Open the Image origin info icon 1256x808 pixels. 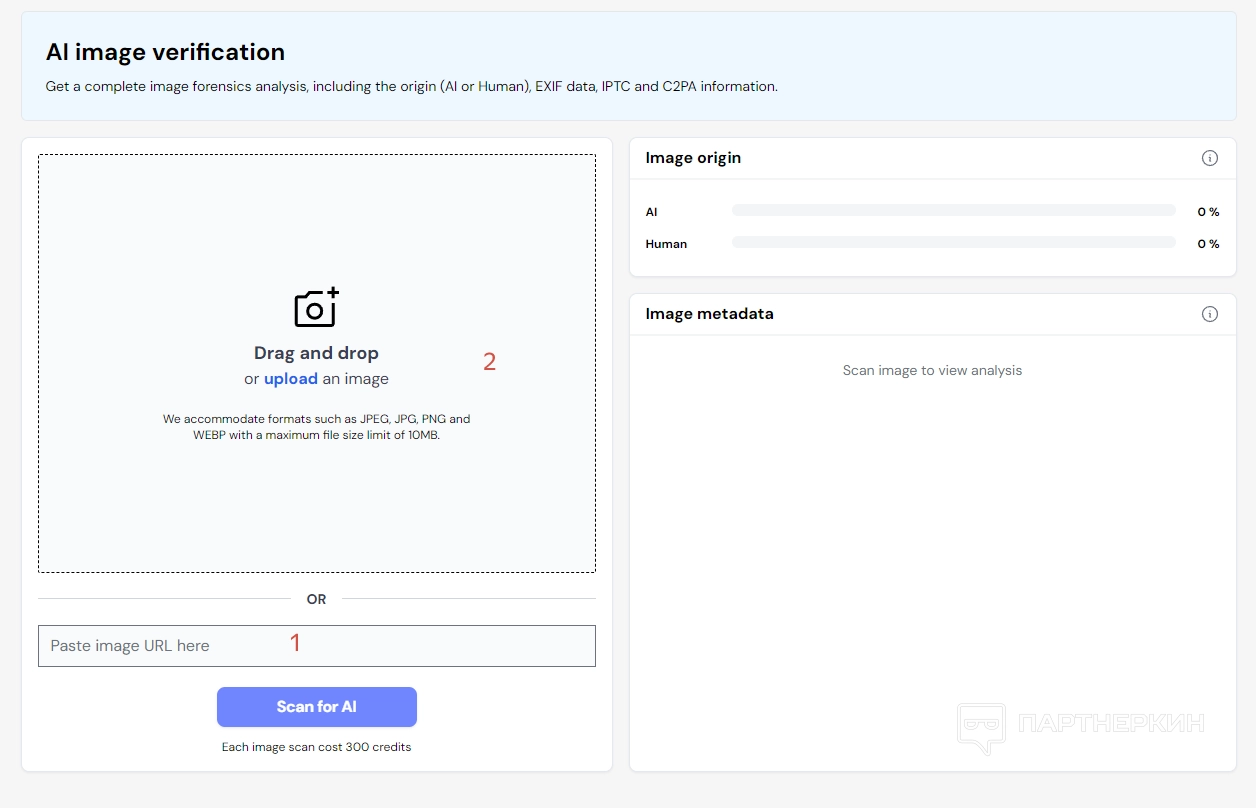point(1209,158)
